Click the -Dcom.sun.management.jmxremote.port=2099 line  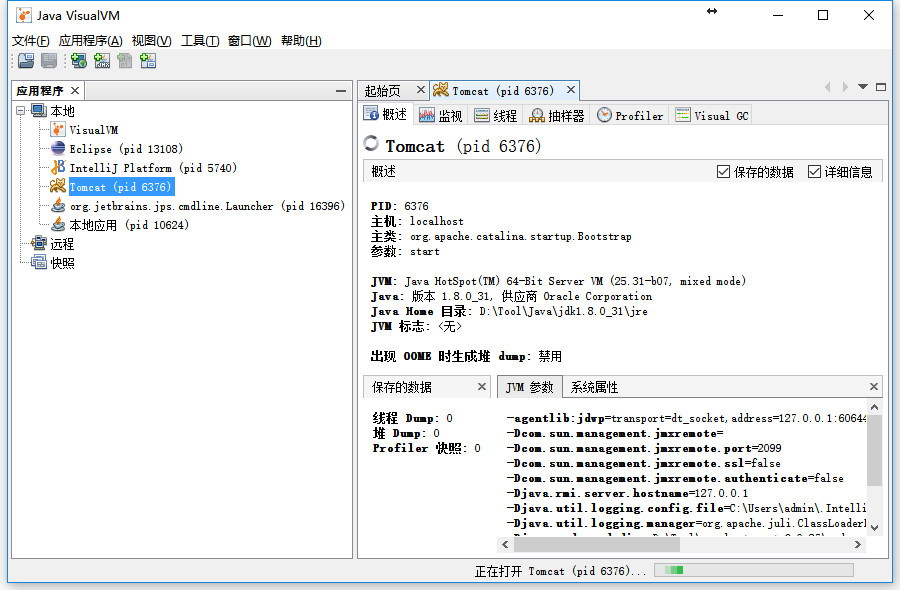[x=643, y=448]
